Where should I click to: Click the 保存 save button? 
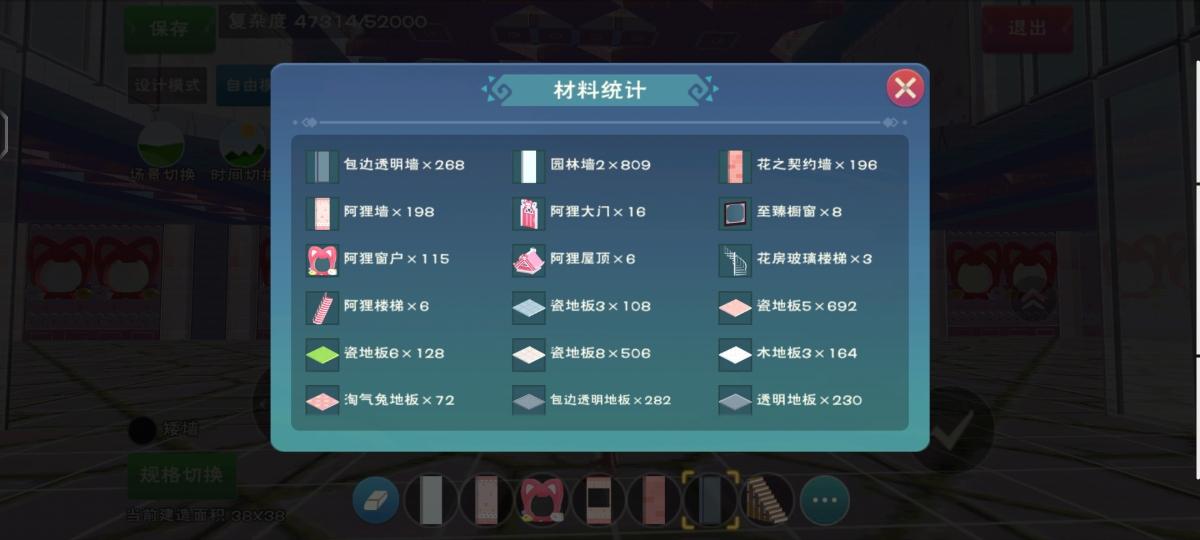[x=169, y=29]
